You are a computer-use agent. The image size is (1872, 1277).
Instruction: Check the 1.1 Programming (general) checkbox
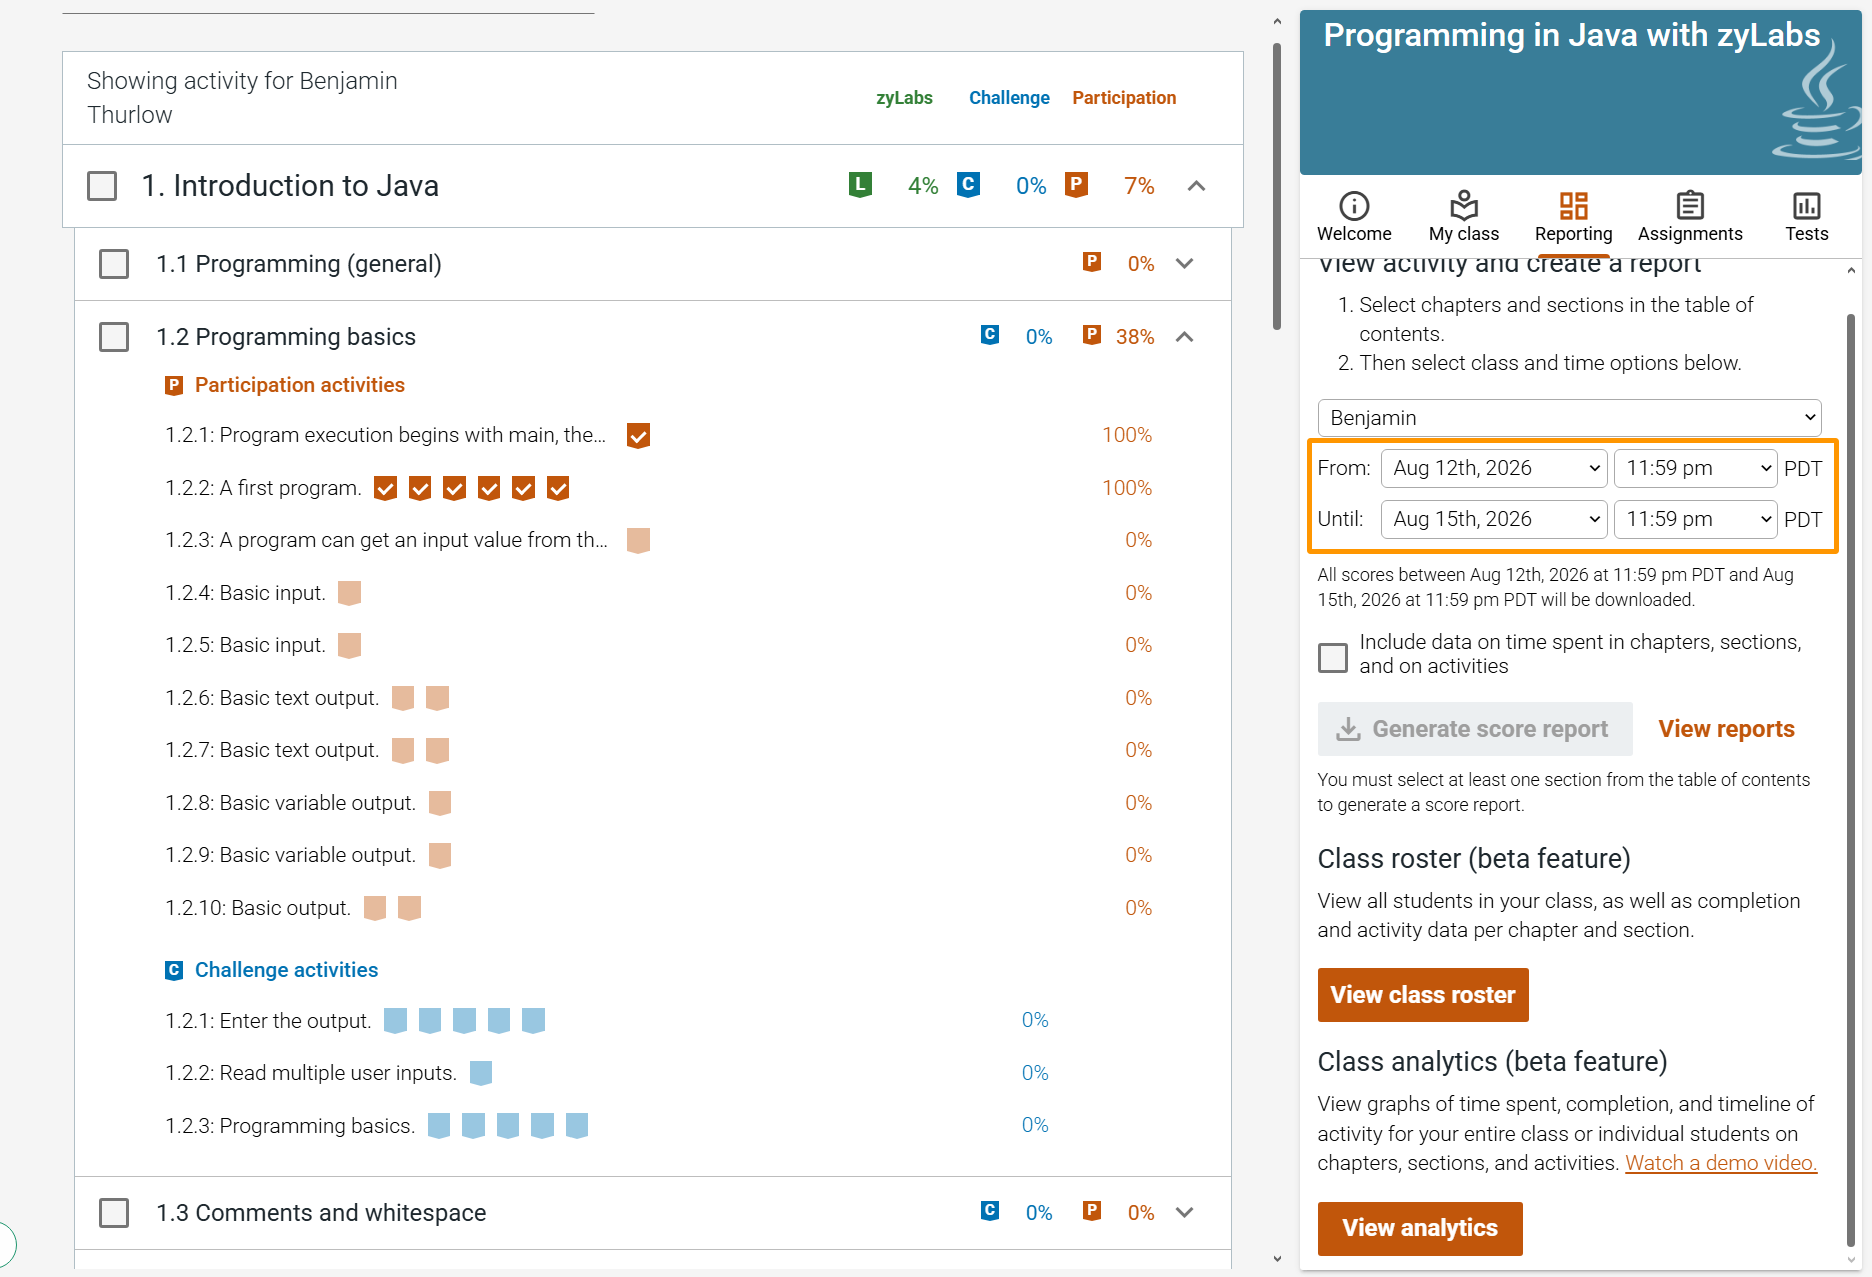[x=114, y=264]
